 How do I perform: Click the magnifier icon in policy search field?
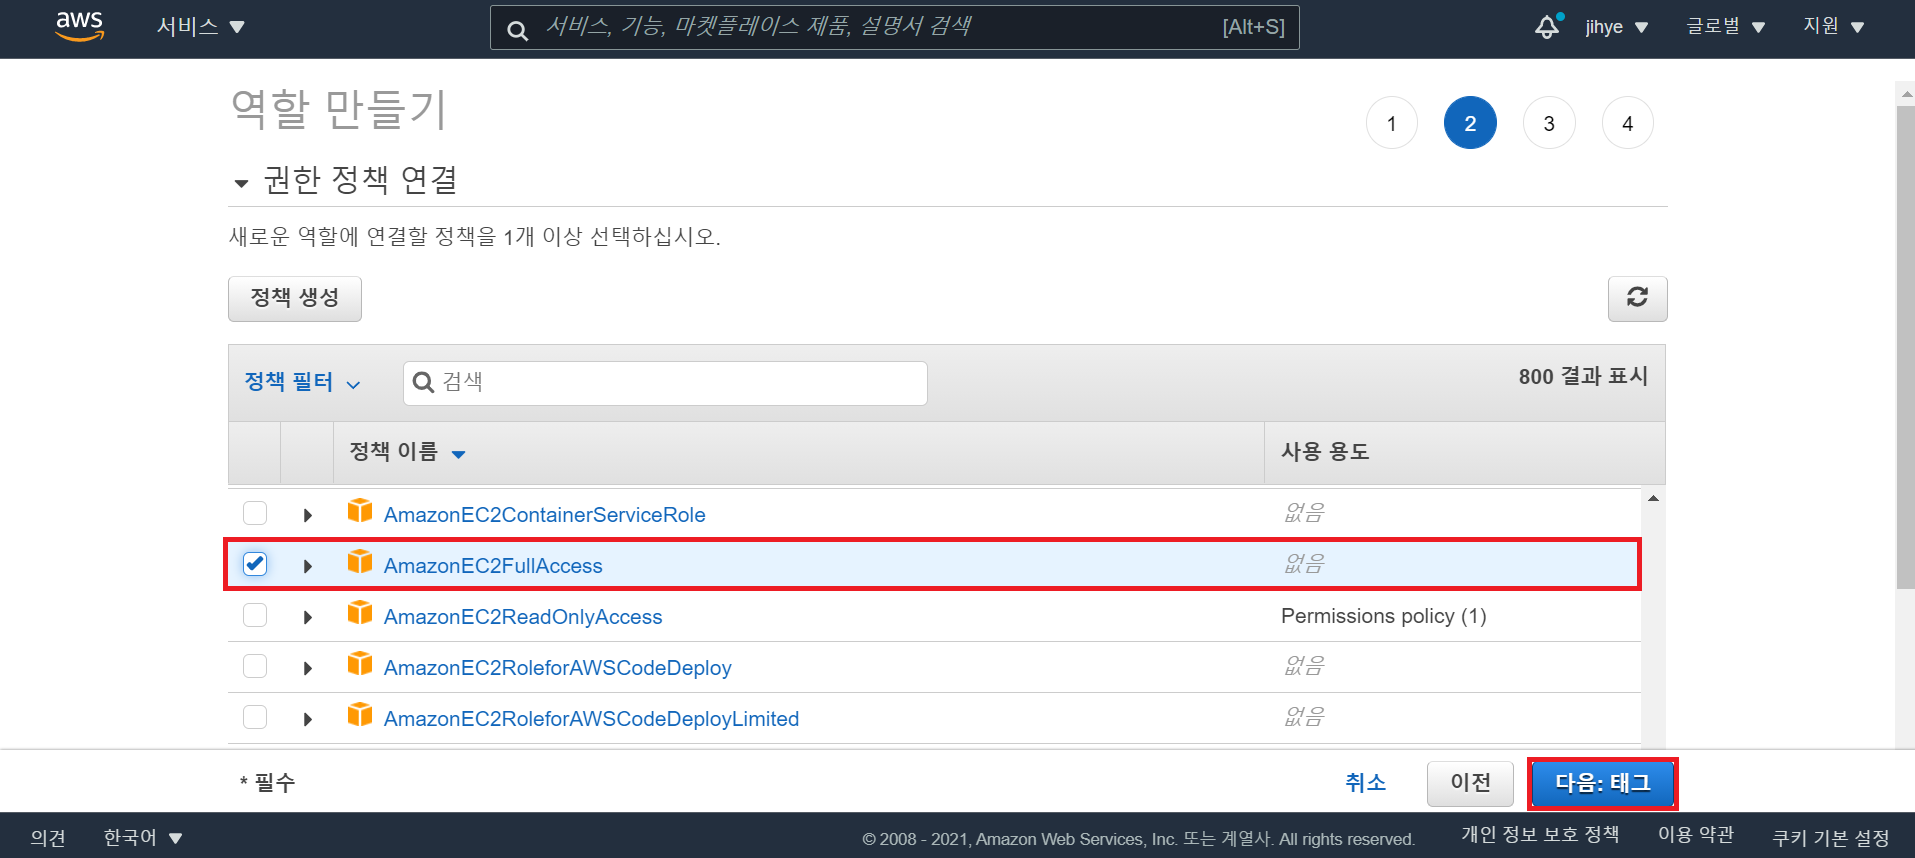[423, 382]
